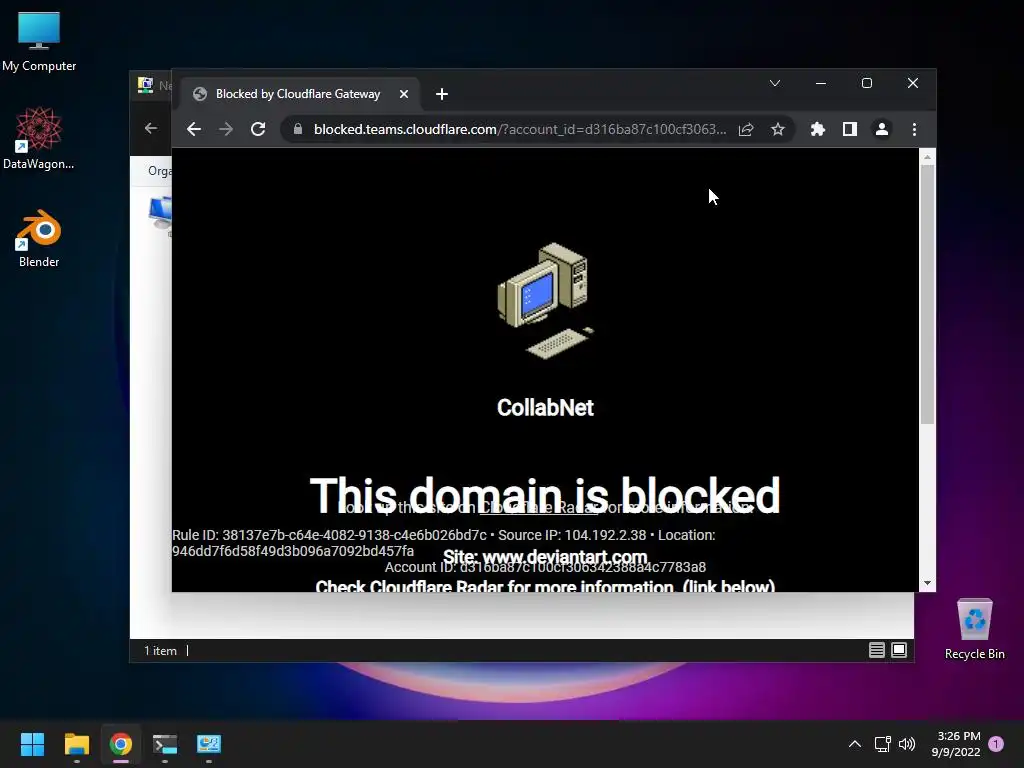
Task: Go back in Chrome browser
Action: pyautogui.click(x=193, y=129)
